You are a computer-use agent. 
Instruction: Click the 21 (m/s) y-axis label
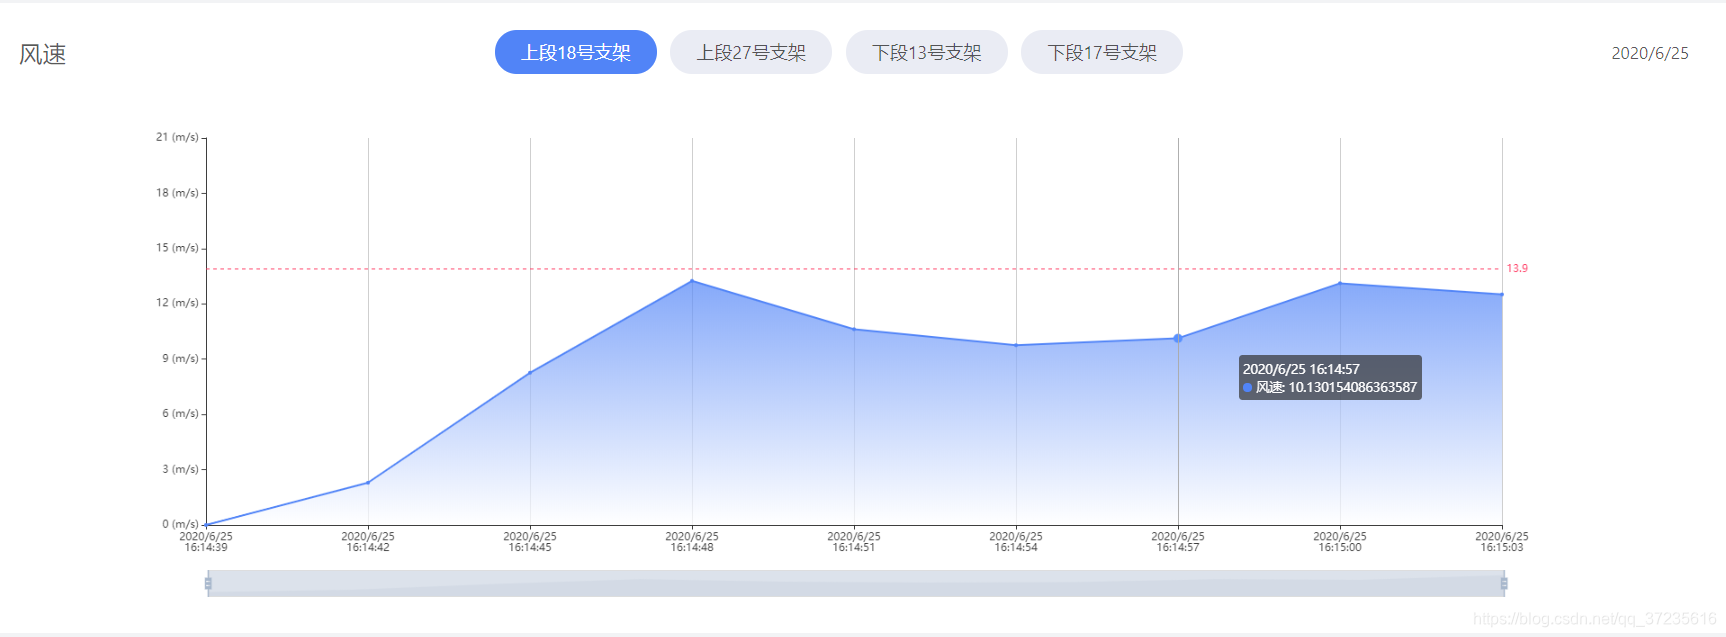pos(177,137)
